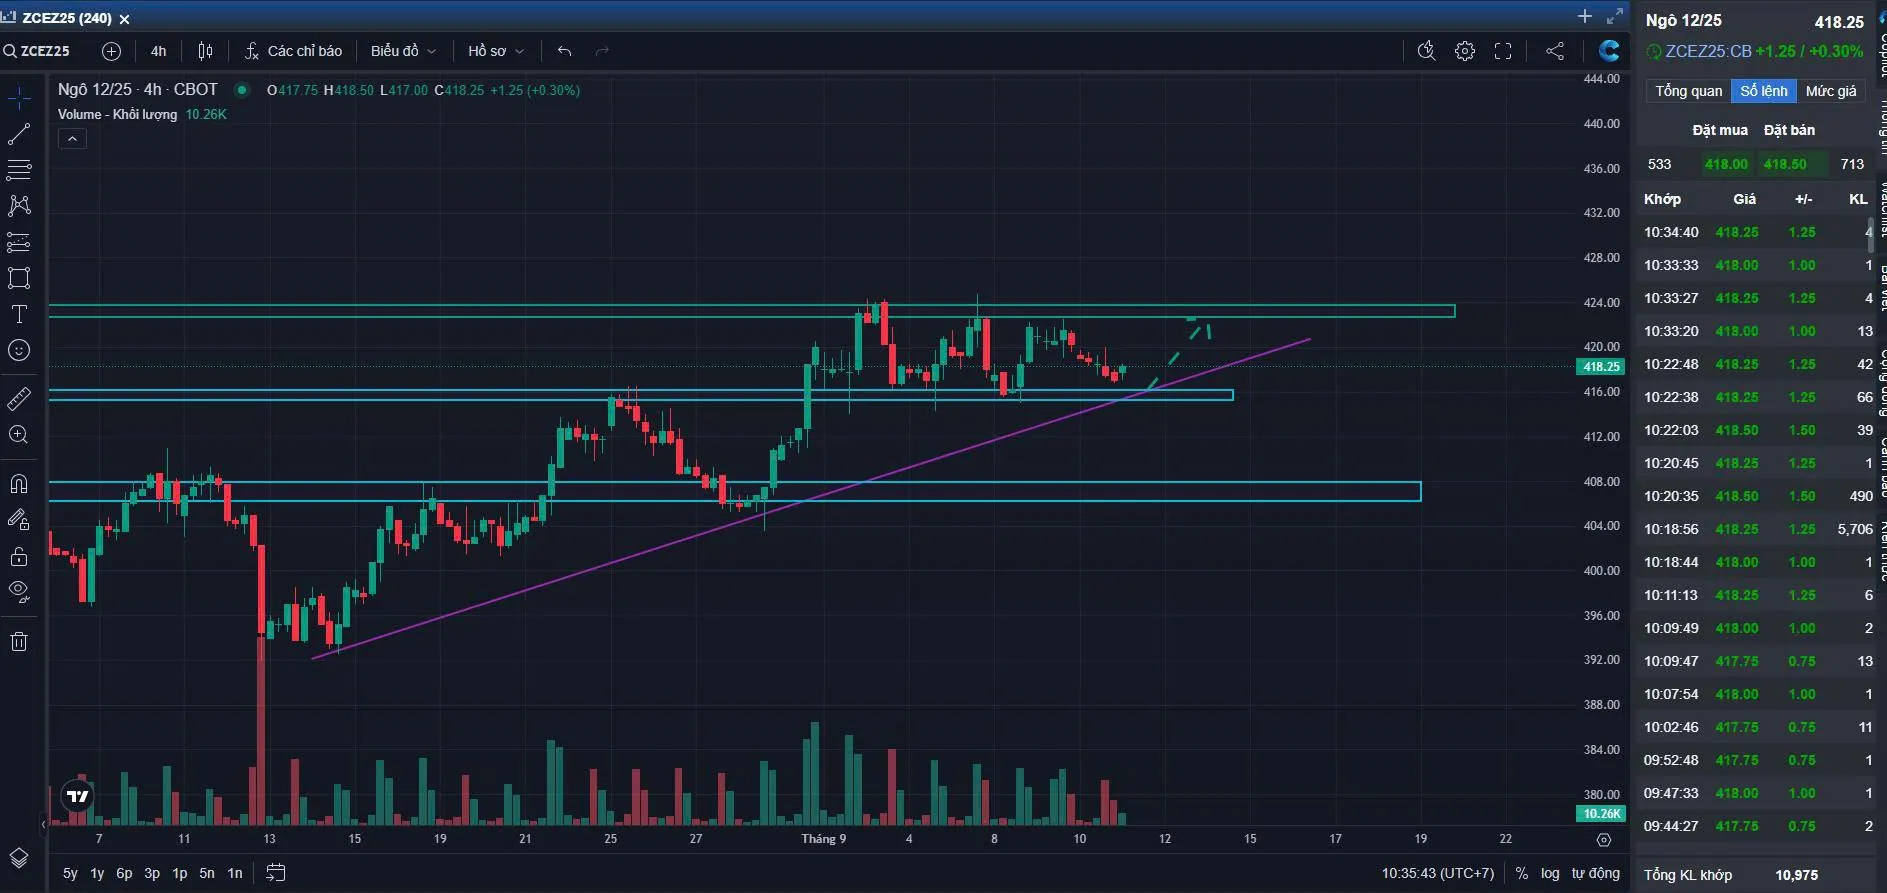The width and height of the screenshot is (1887, 893).
Task: Enable percent scale on price axis
Action: (x=1522, y=873)
